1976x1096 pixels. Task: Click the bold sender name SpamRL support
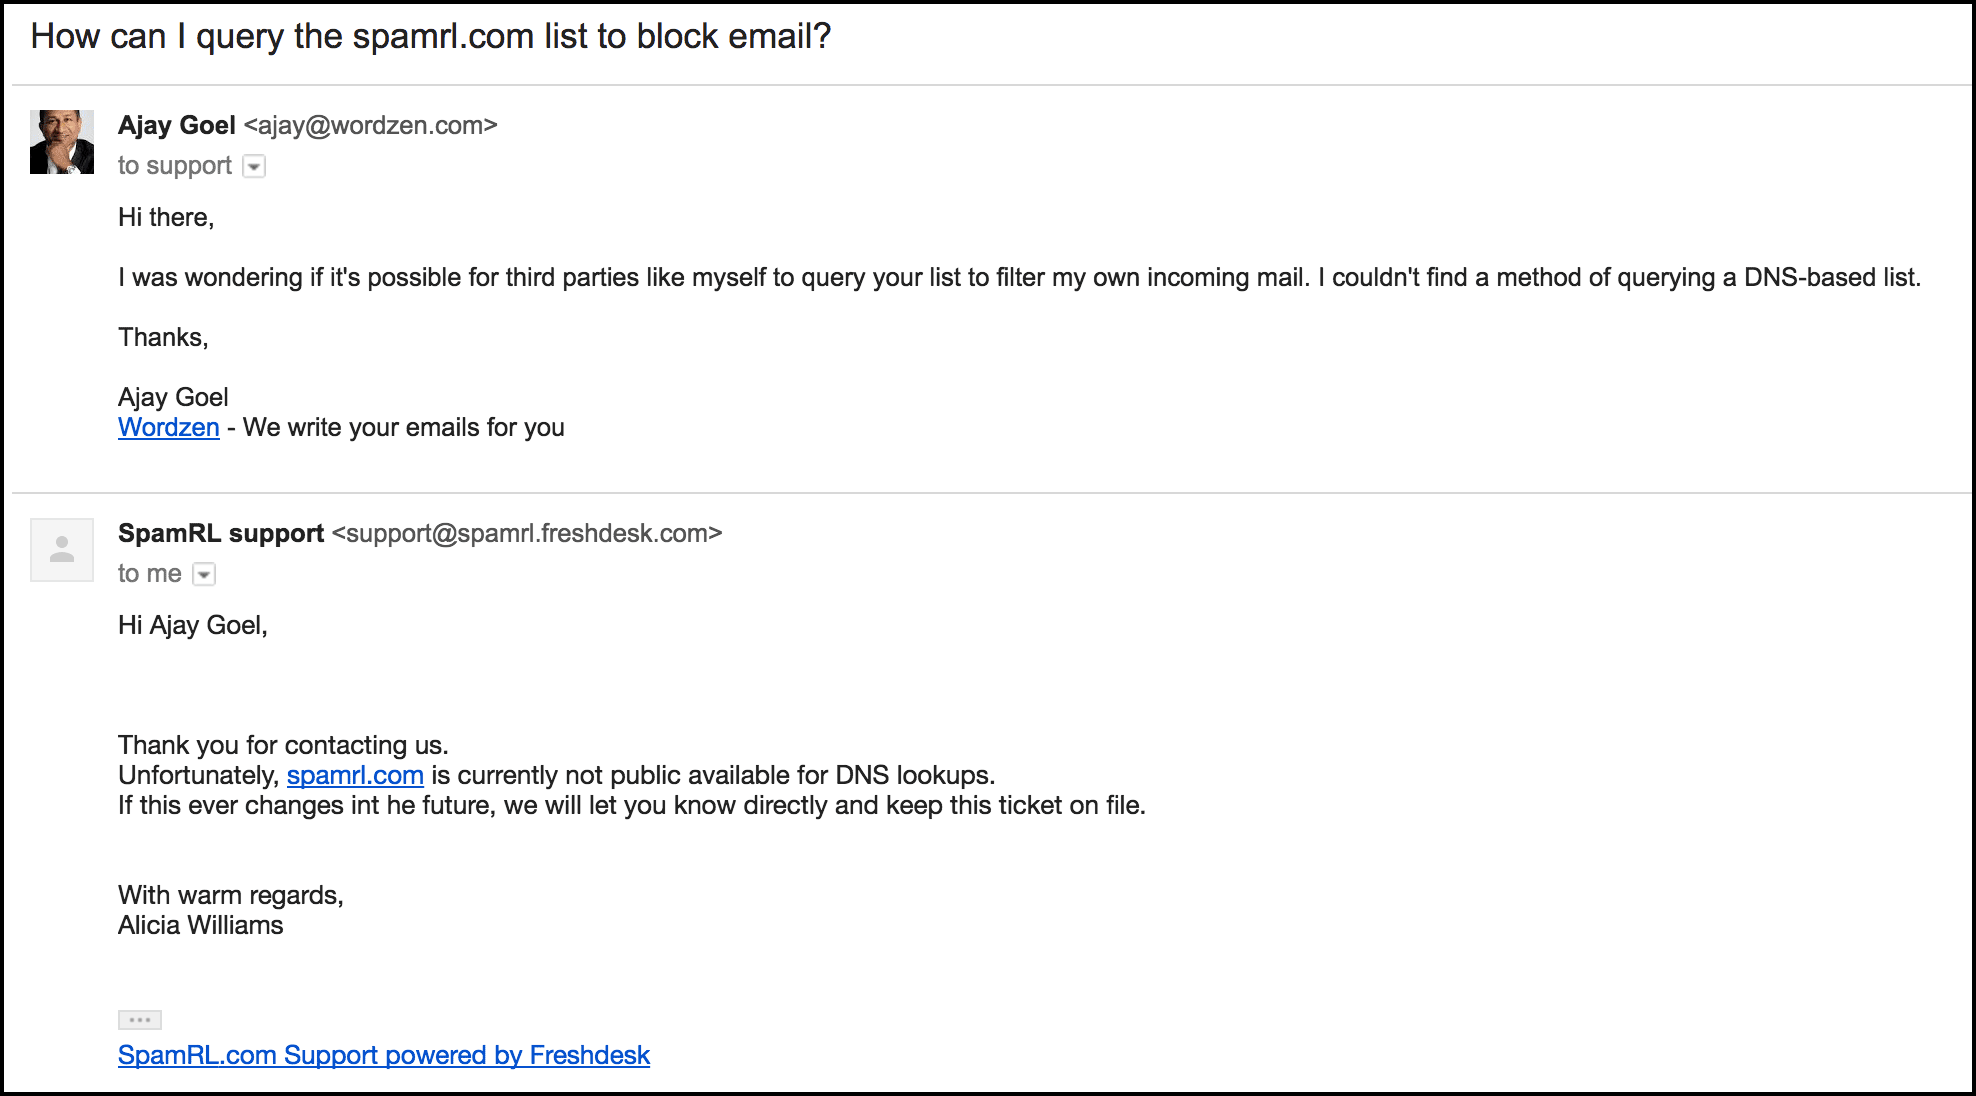pos(221,534)
